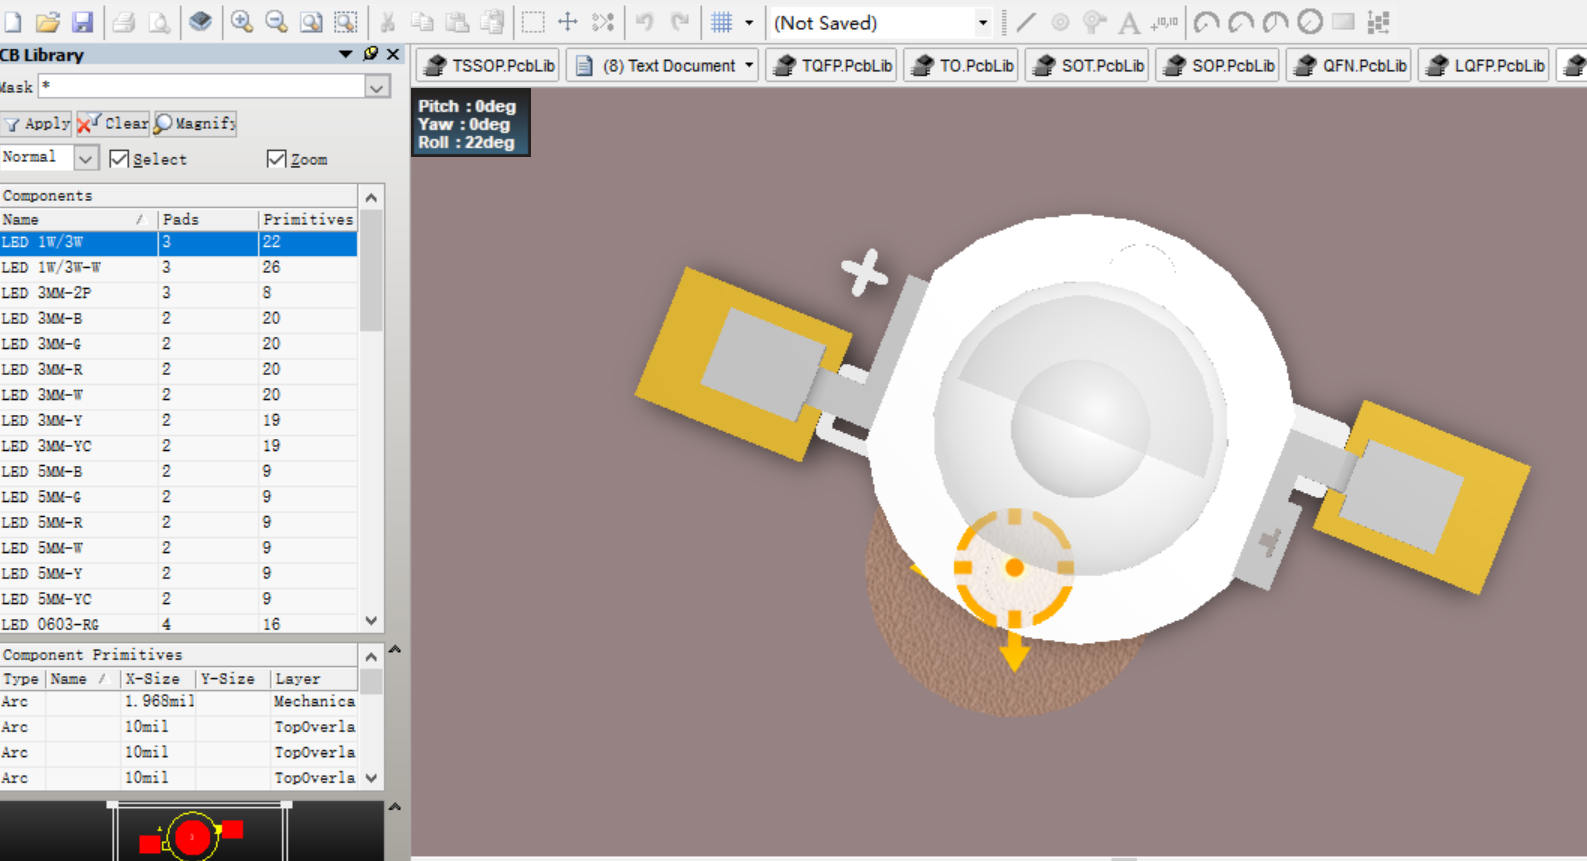Open the (Not Saved) view configuration dropdown
The image size is (1587, 861).
pyautogui.click(x=983, y=22)
